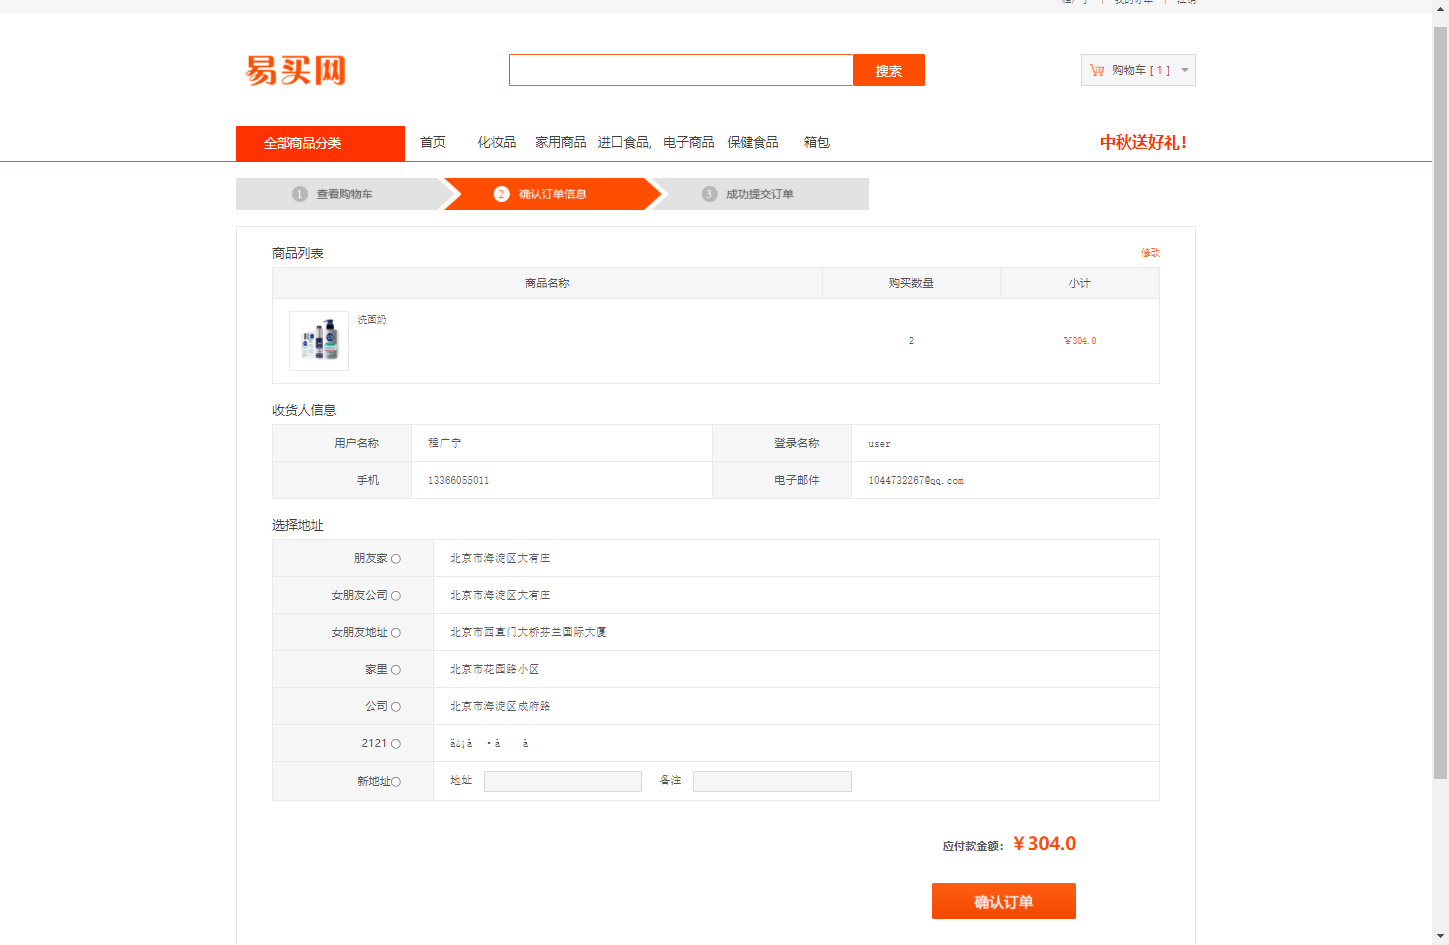
Task: Click the 洗面奶 product thumbnail
Action: (x=318, y=340)
